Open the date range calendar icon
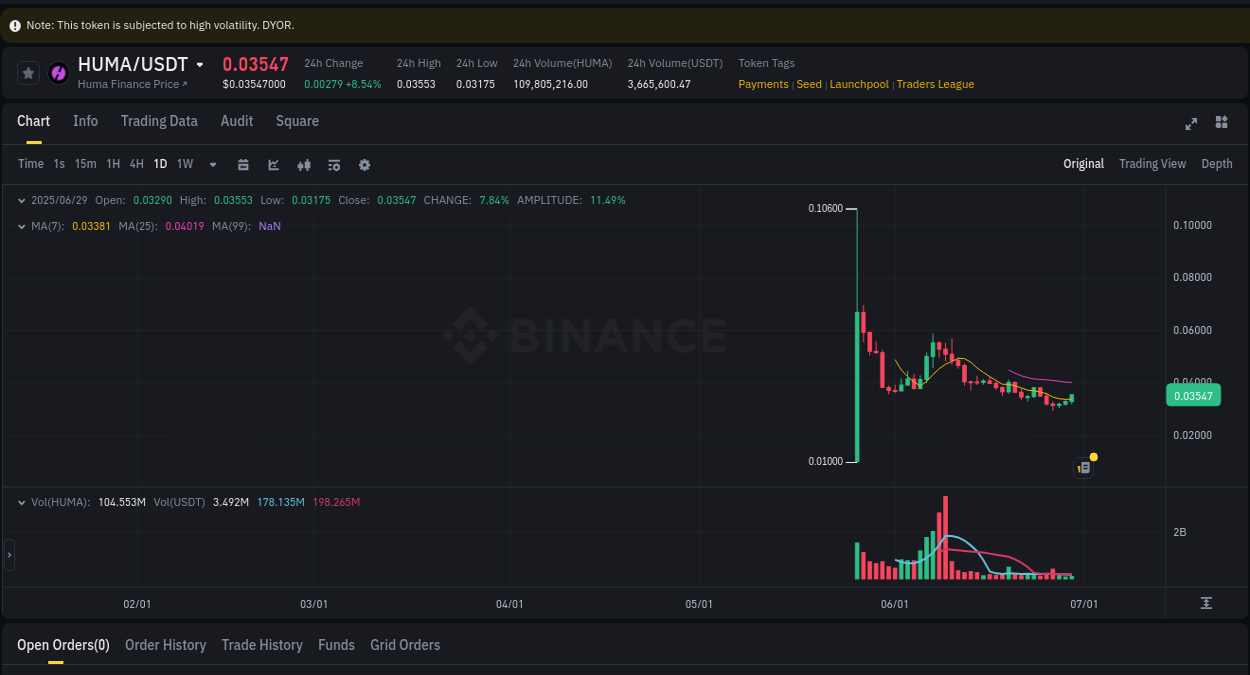This screenshot has height=675, width=1250. click(x=243, y=164)
